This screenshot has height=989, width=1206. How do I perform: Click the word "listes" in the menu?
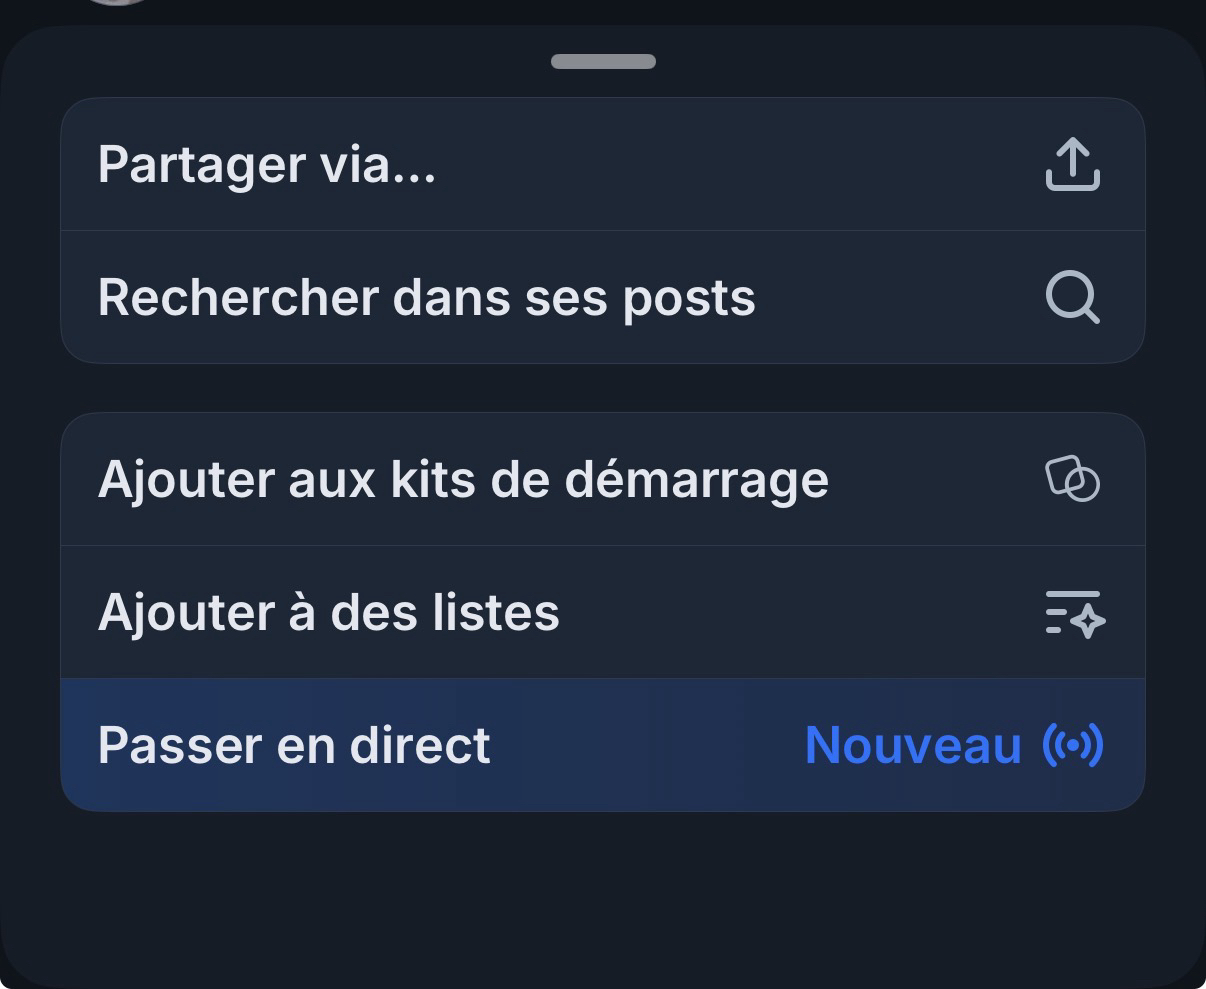495,612
